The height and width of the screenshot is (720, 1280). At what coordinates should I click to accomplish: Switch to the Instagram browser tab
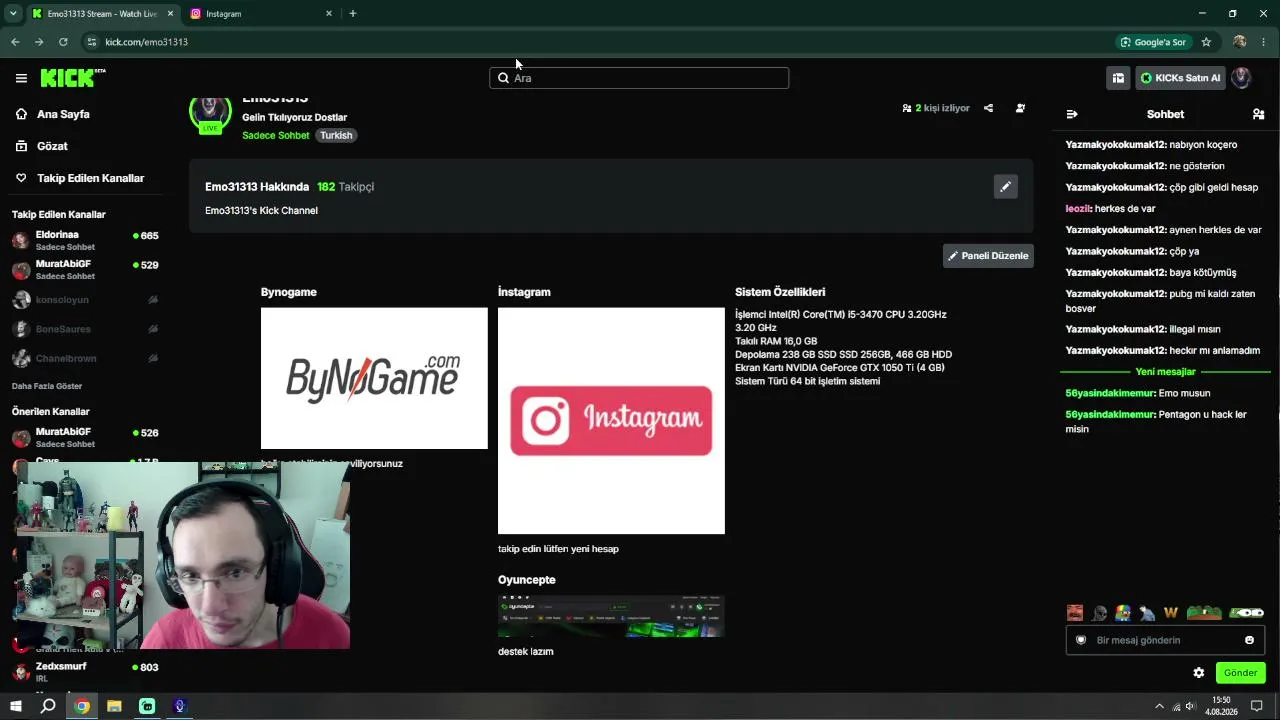pyautogui.click(x=260, y=14)
